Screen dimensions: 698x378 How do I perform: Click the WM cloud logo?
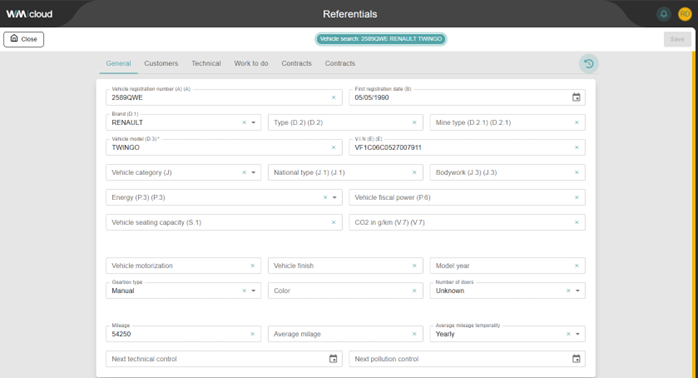click(29, 14)
